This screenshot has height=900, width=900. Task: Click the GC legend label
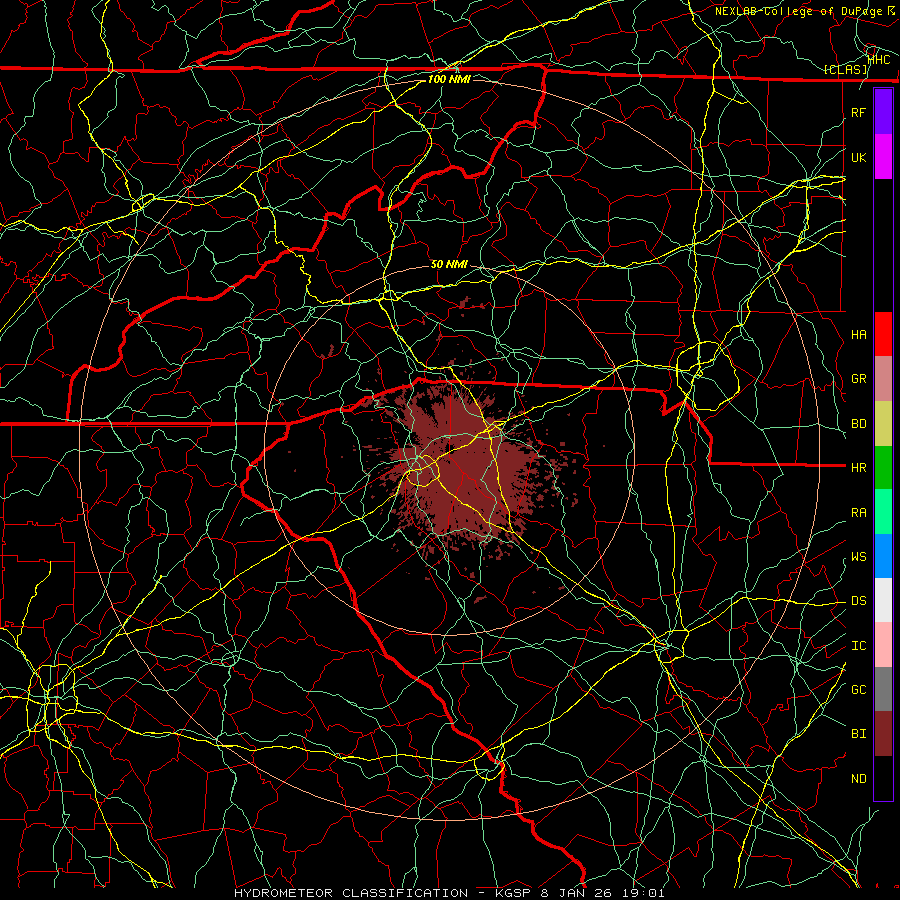(x=858, y=690)
